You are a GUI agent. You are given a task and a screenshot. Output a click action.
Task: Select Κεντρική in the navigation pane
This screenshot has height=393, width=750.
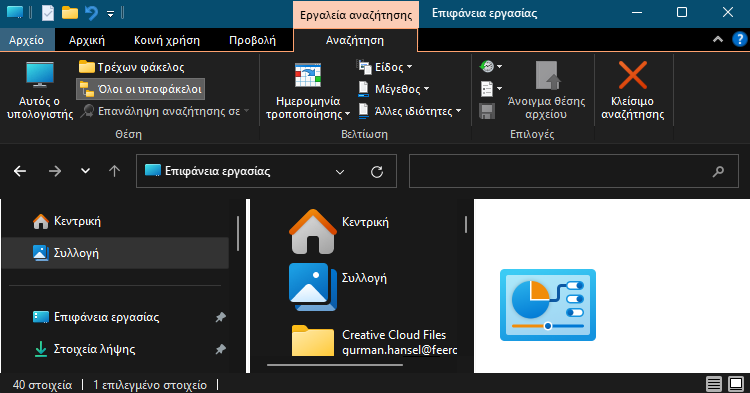(115, 221)
